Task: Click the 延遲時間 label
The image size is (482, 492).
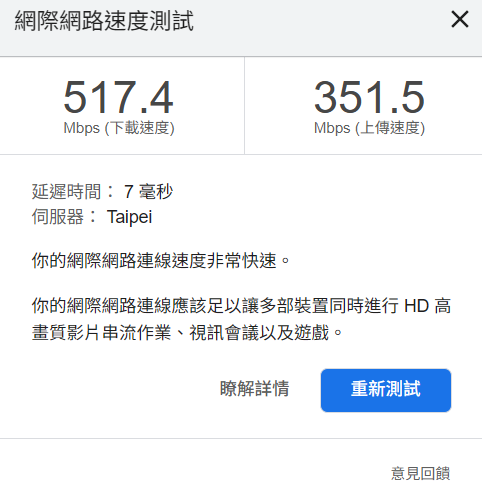Action: (x=66, y=192)
